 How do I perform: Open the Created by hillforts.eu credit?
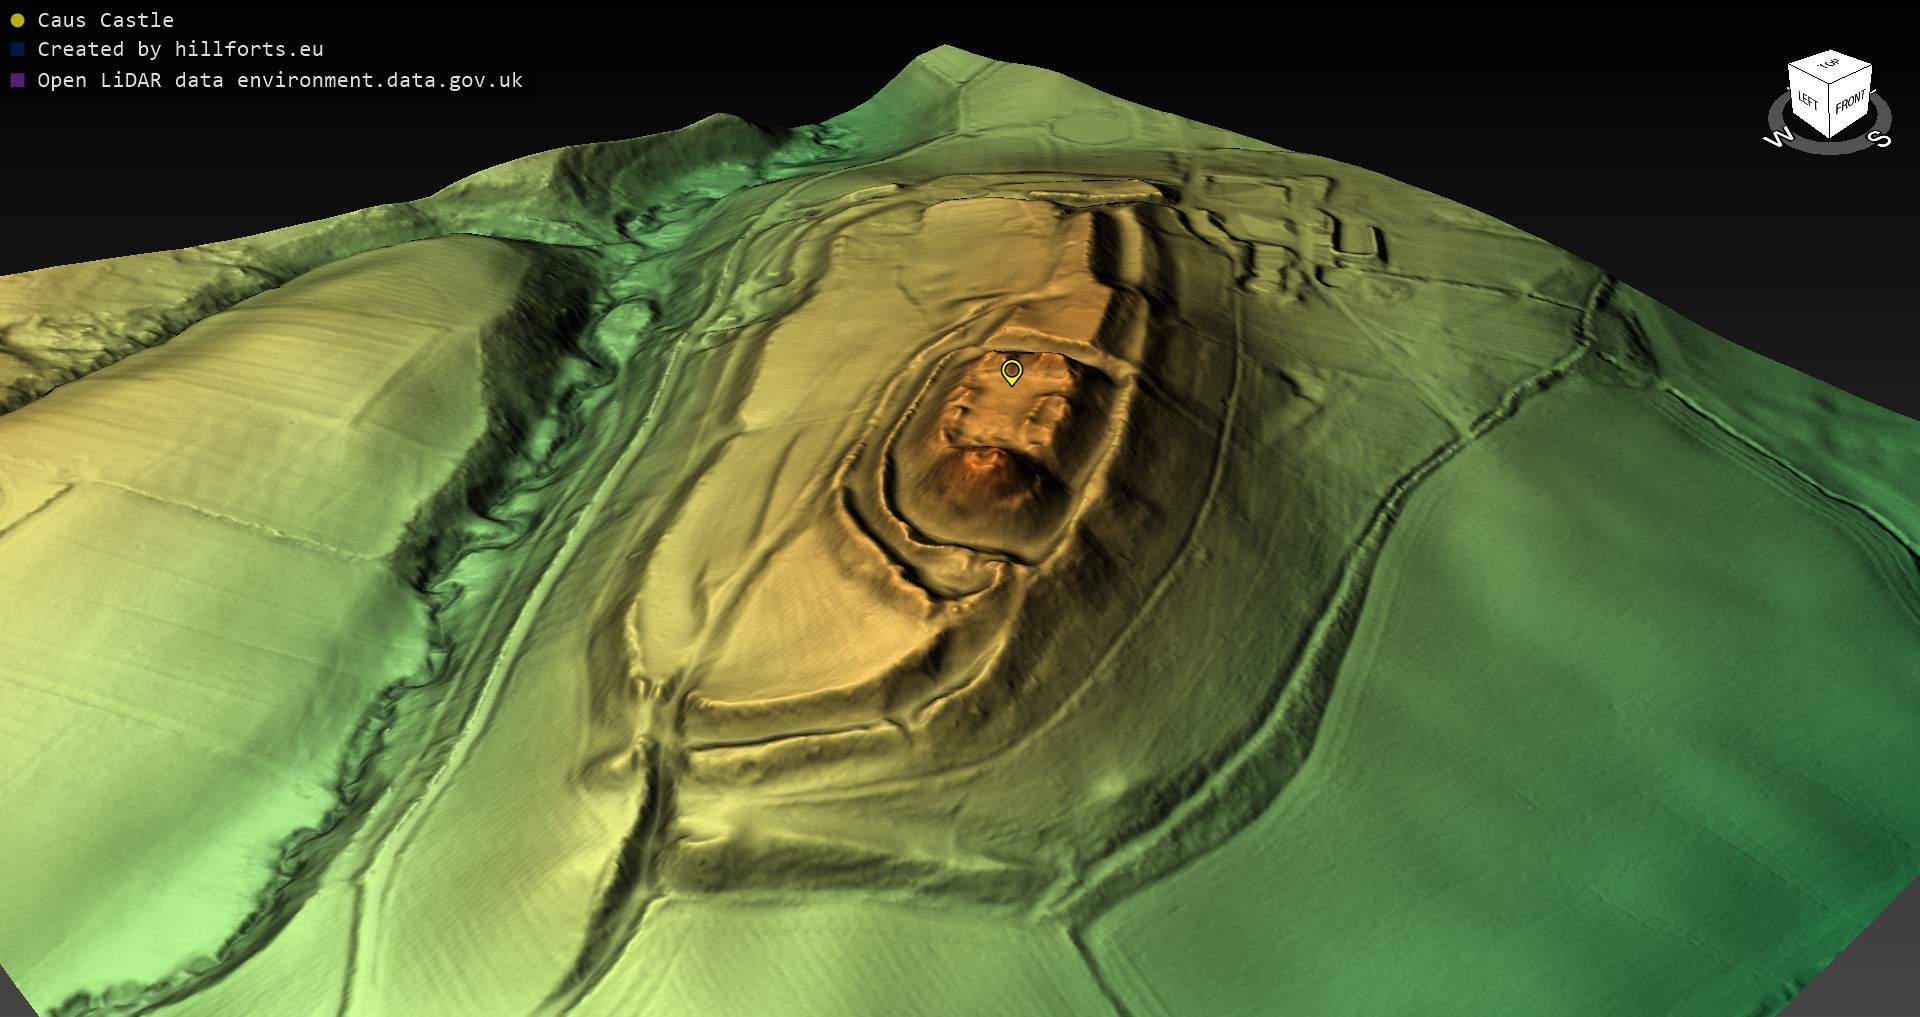[180, 49]
